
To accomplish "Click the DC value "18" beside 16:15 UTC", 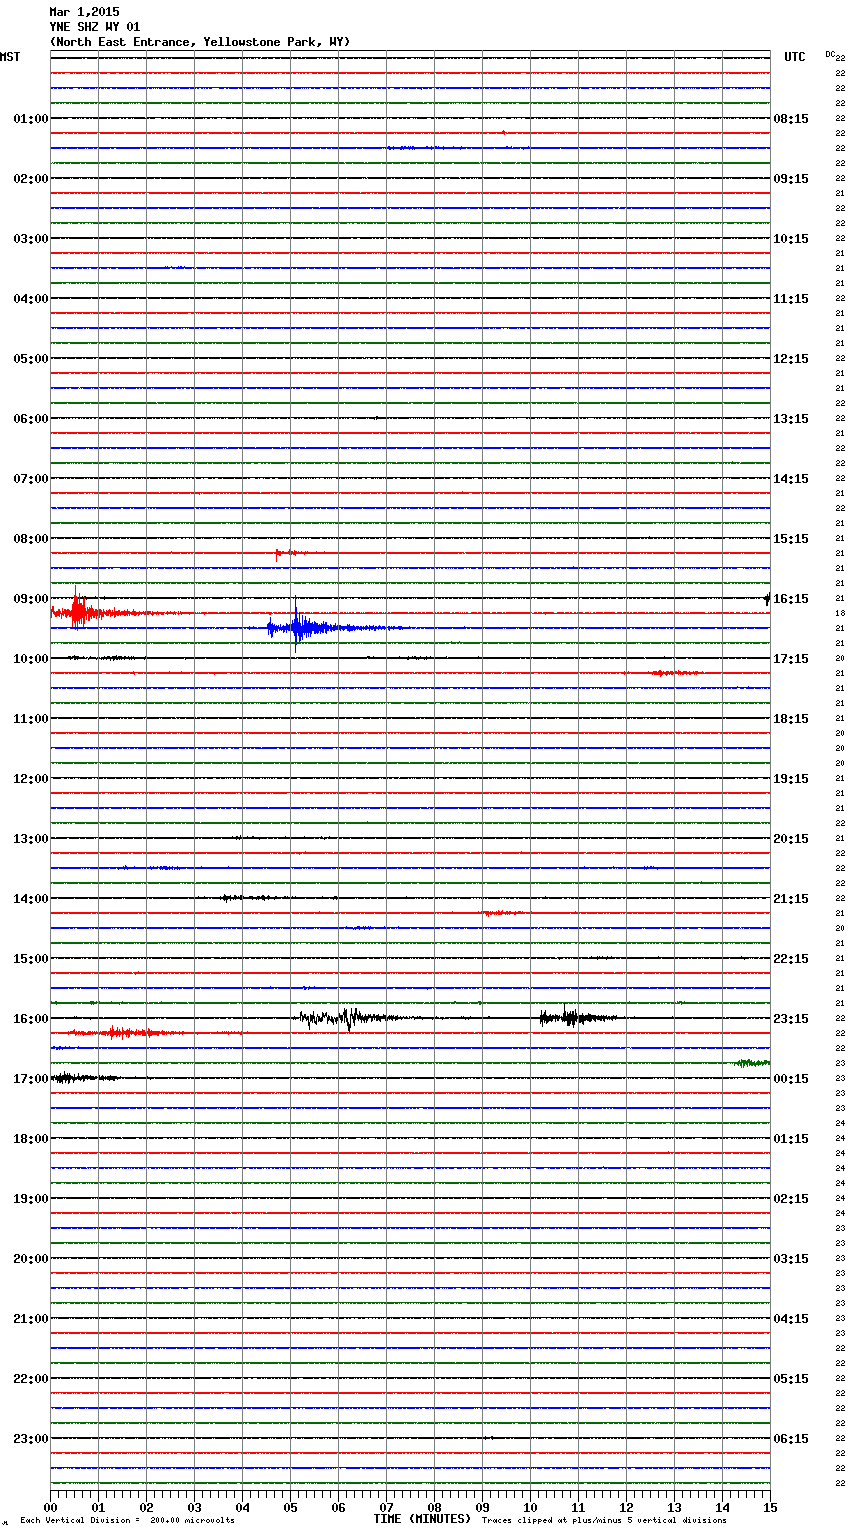I will (x=840, y=613).
